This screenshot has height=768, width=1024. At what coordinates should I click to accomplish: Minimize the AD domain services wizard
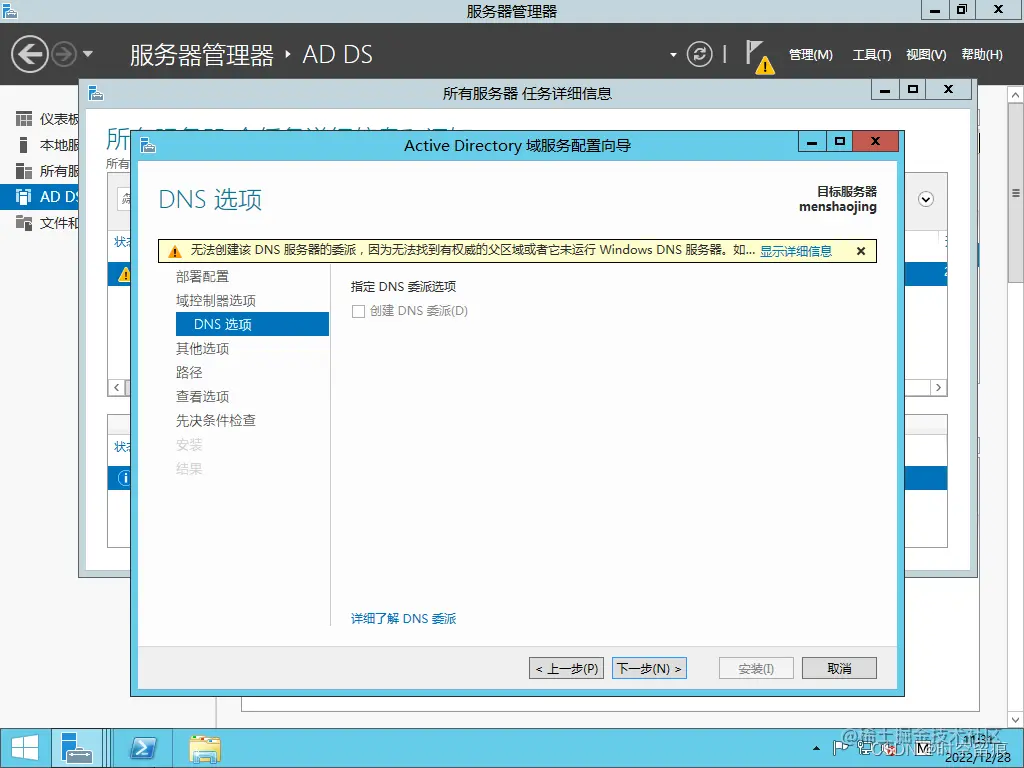click(812, 142)
